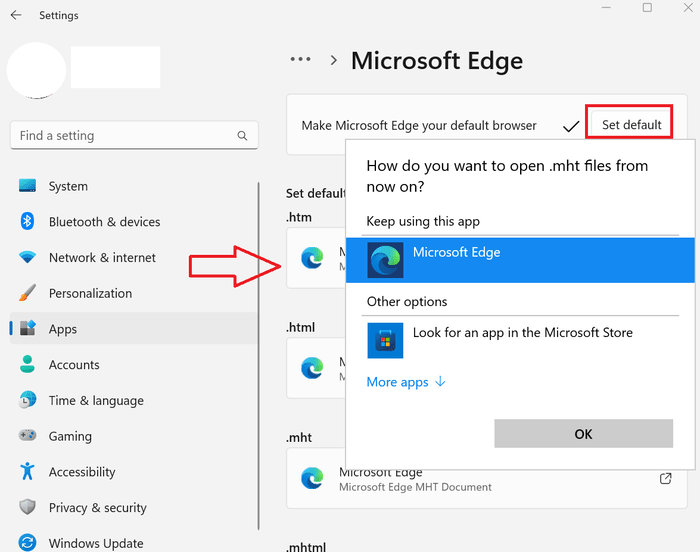Choose Look for an app in Microsoft Store
This screenshot has height=552, width=700.
[520, 340]
